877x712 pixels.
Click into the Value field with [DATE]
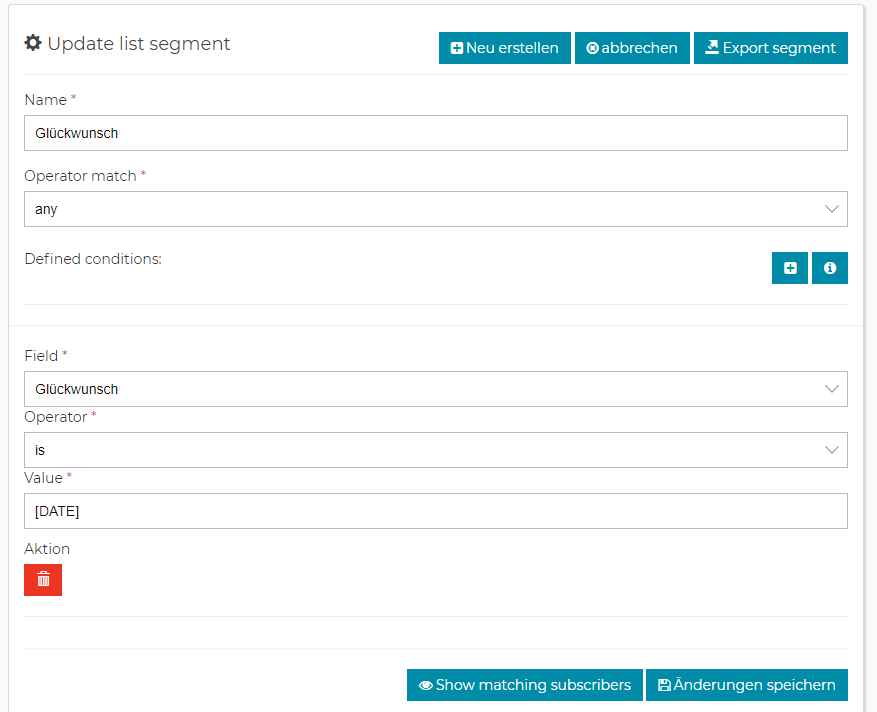tap(435, 511)
